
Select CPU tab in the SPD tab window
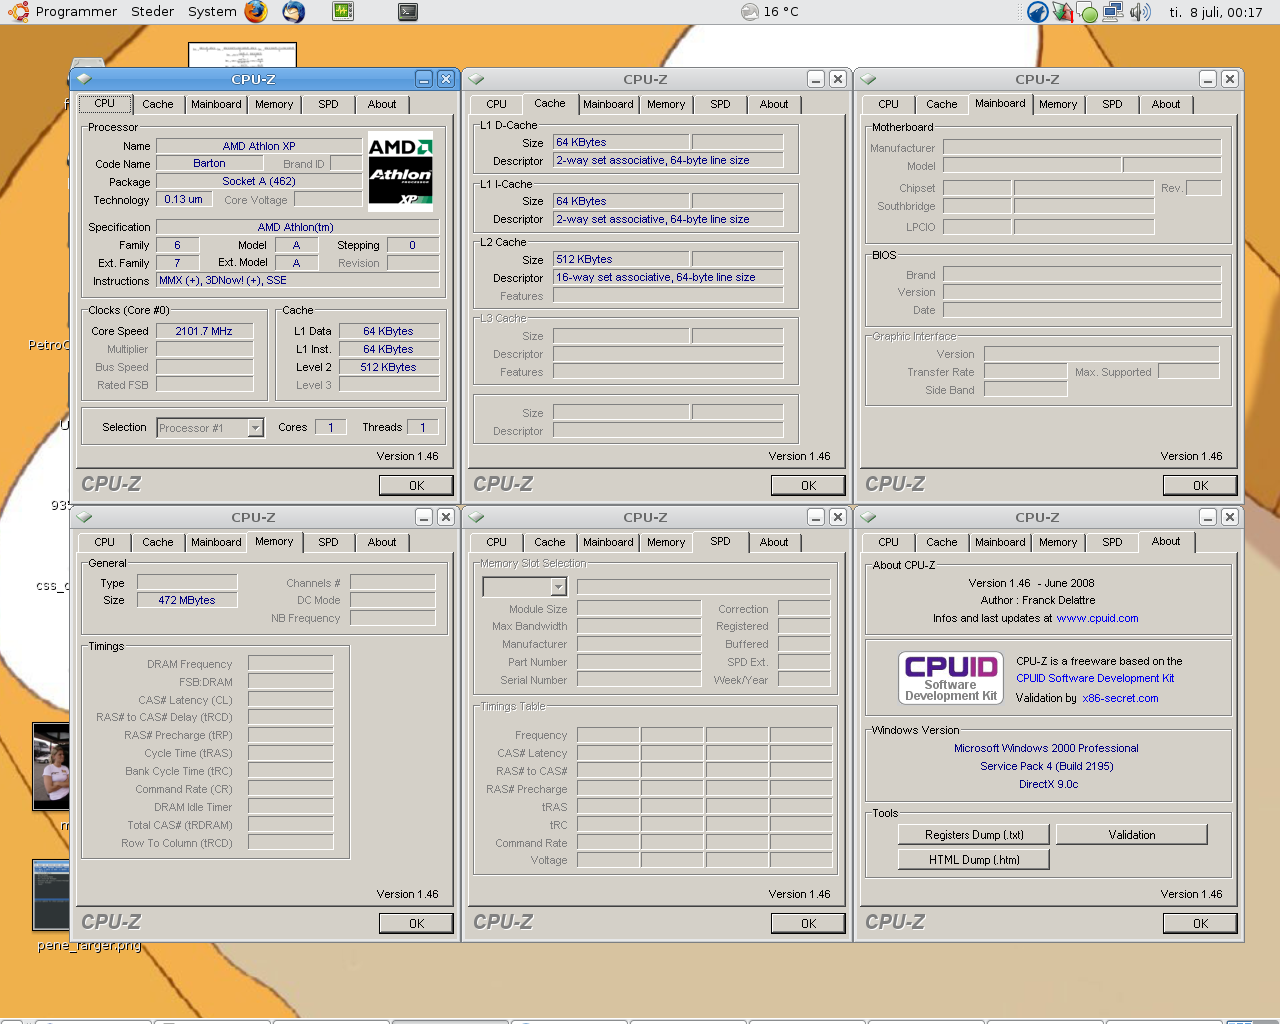[496, 542]
